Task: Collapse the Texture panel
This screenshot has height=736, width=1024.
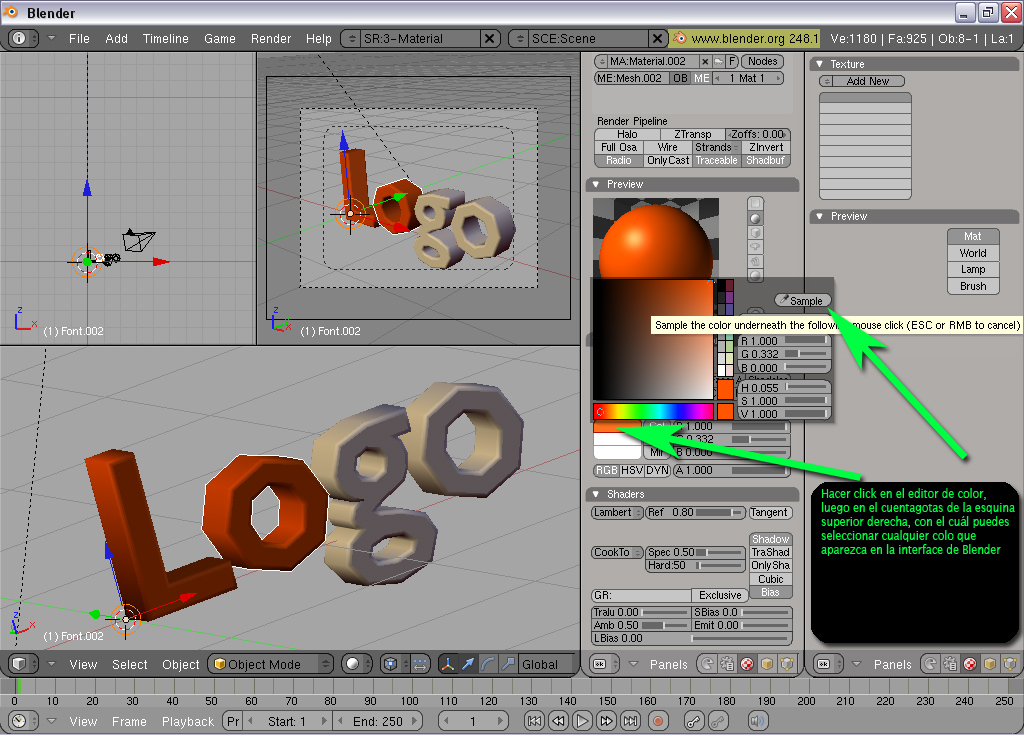Action: pyautogui.click(x=820, y=64)
